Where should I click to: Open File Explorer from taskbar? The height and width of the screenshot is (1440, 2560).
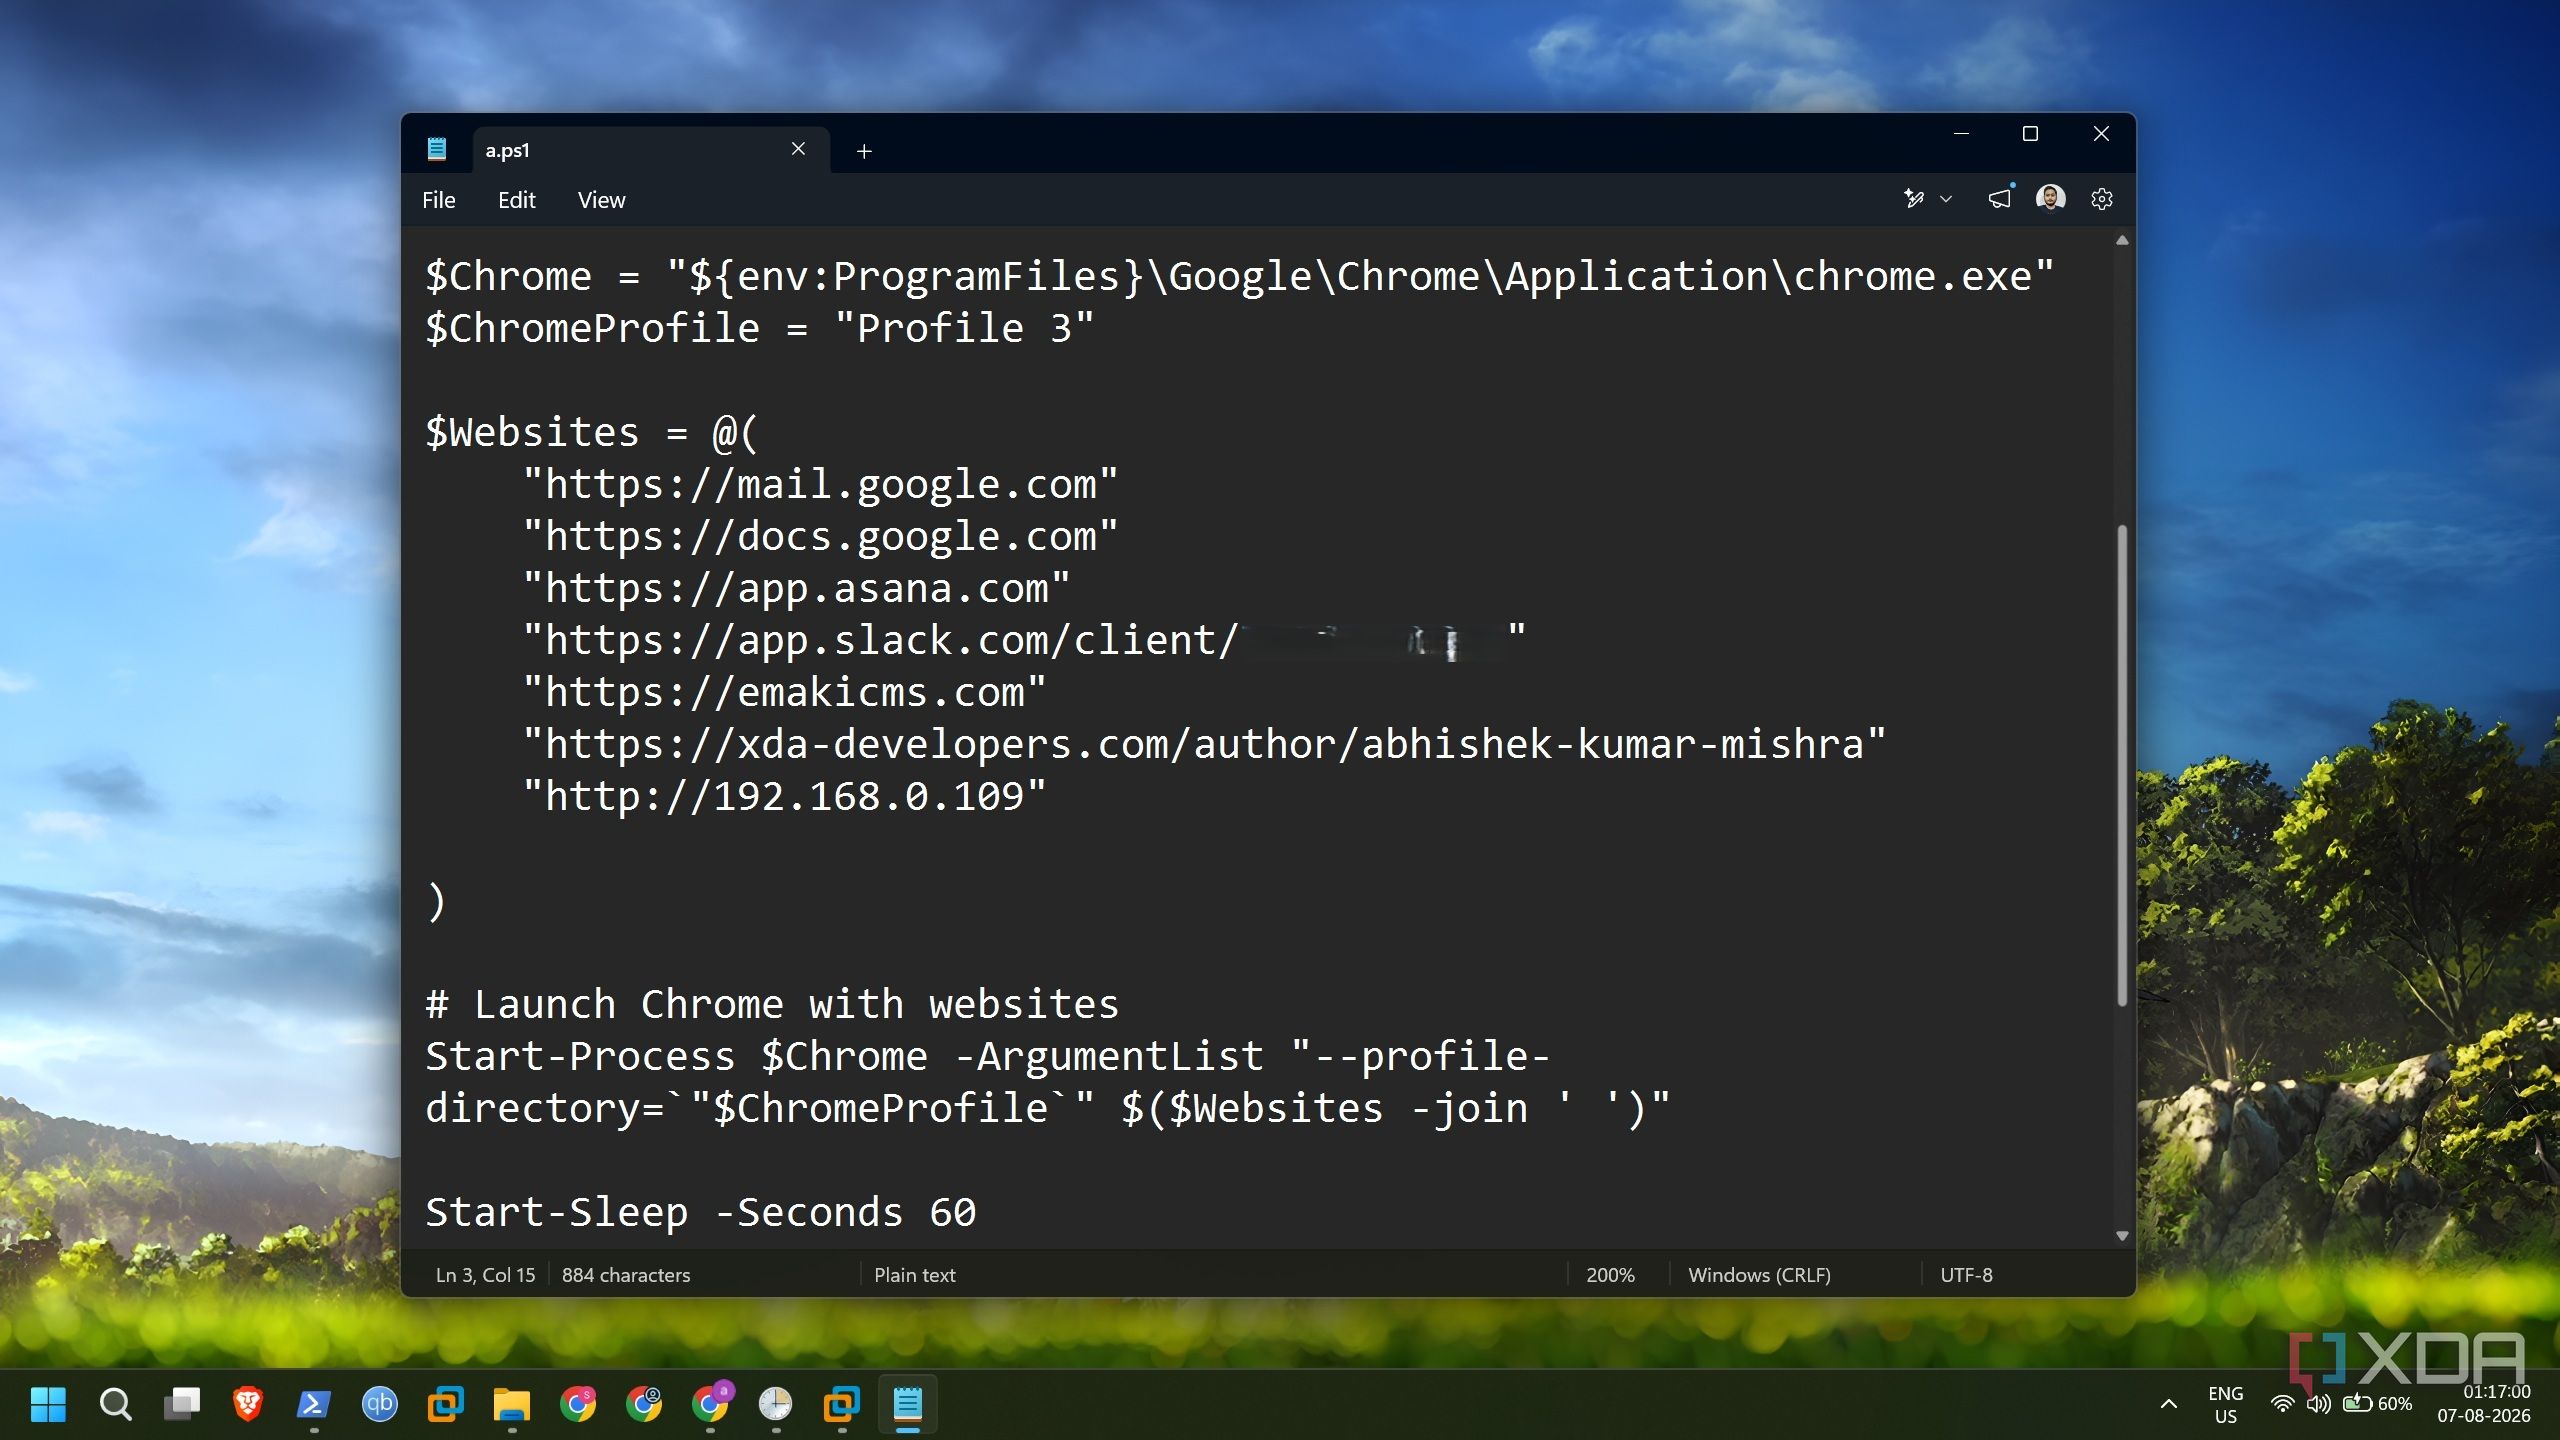[x=512, y=1404]
